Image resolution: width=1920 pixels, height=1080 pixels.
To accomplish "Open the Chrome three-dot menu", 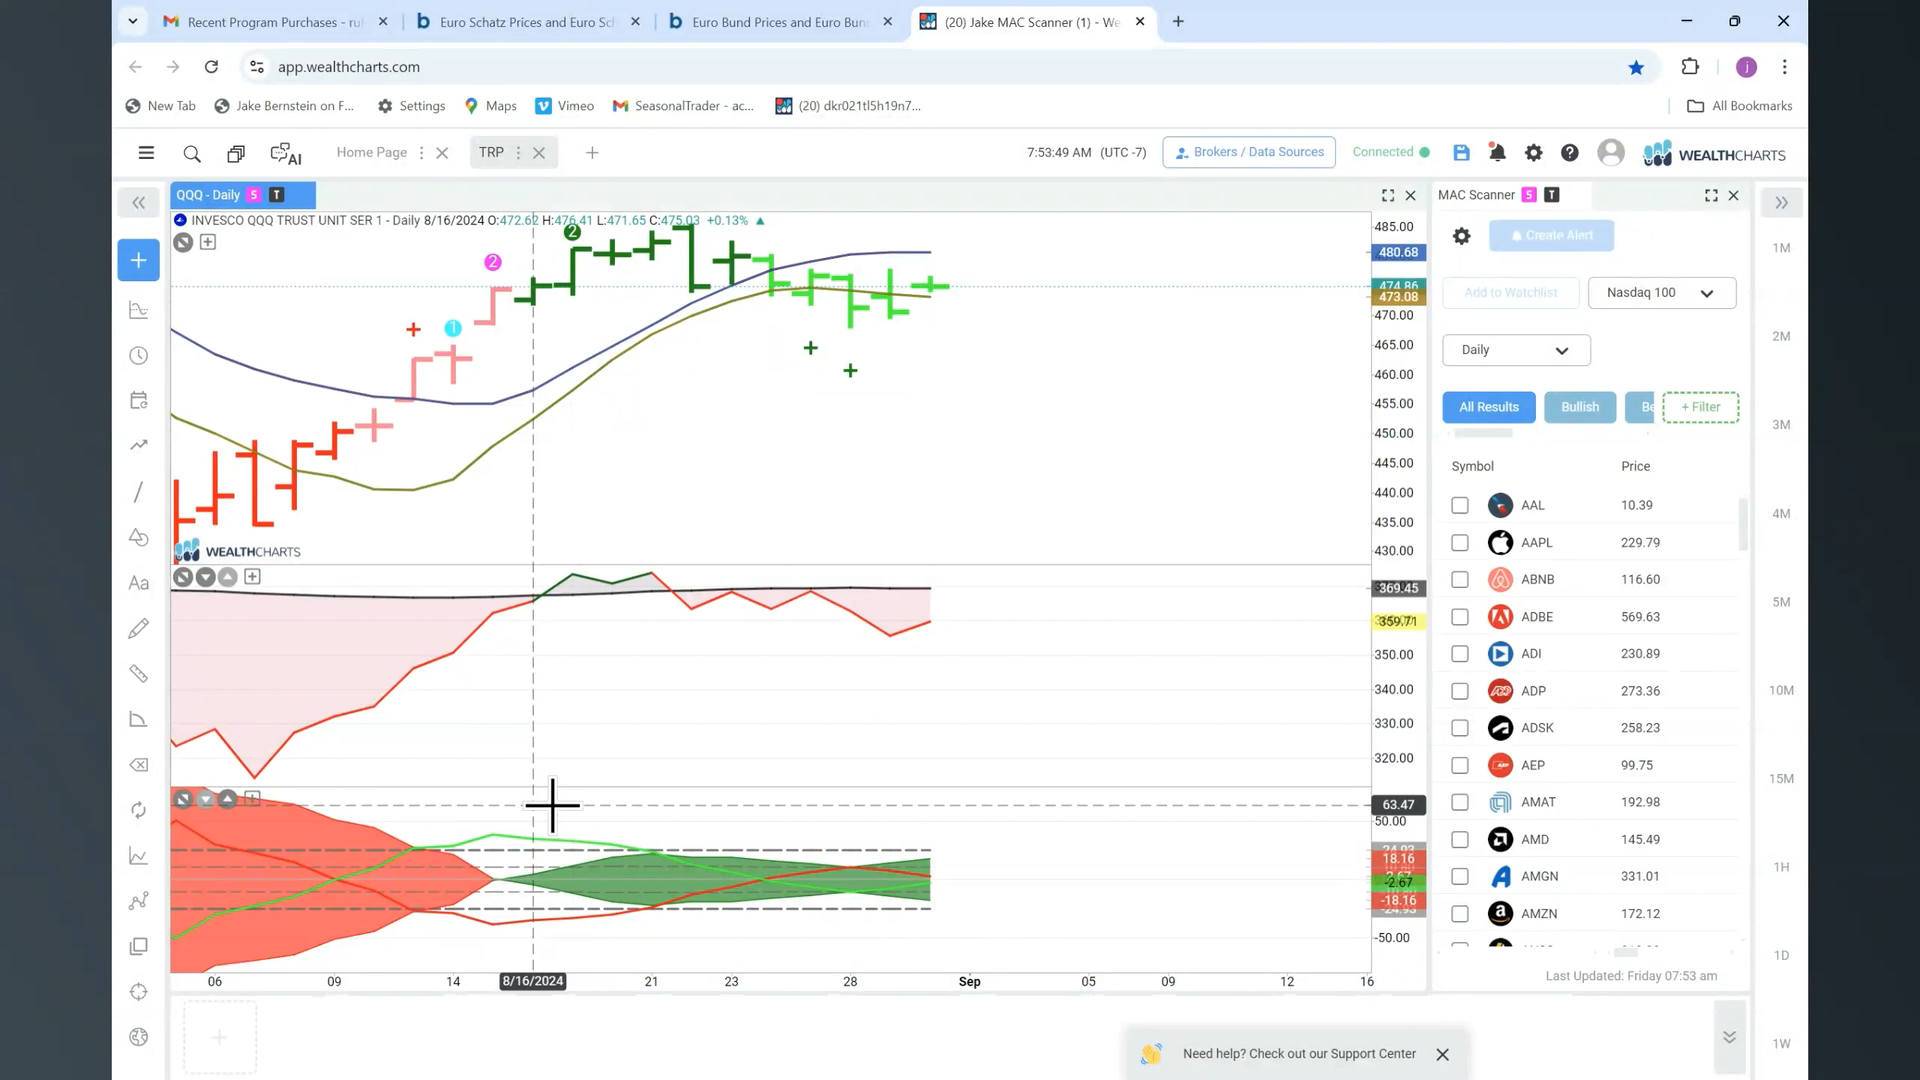I will pos(1784,67).
